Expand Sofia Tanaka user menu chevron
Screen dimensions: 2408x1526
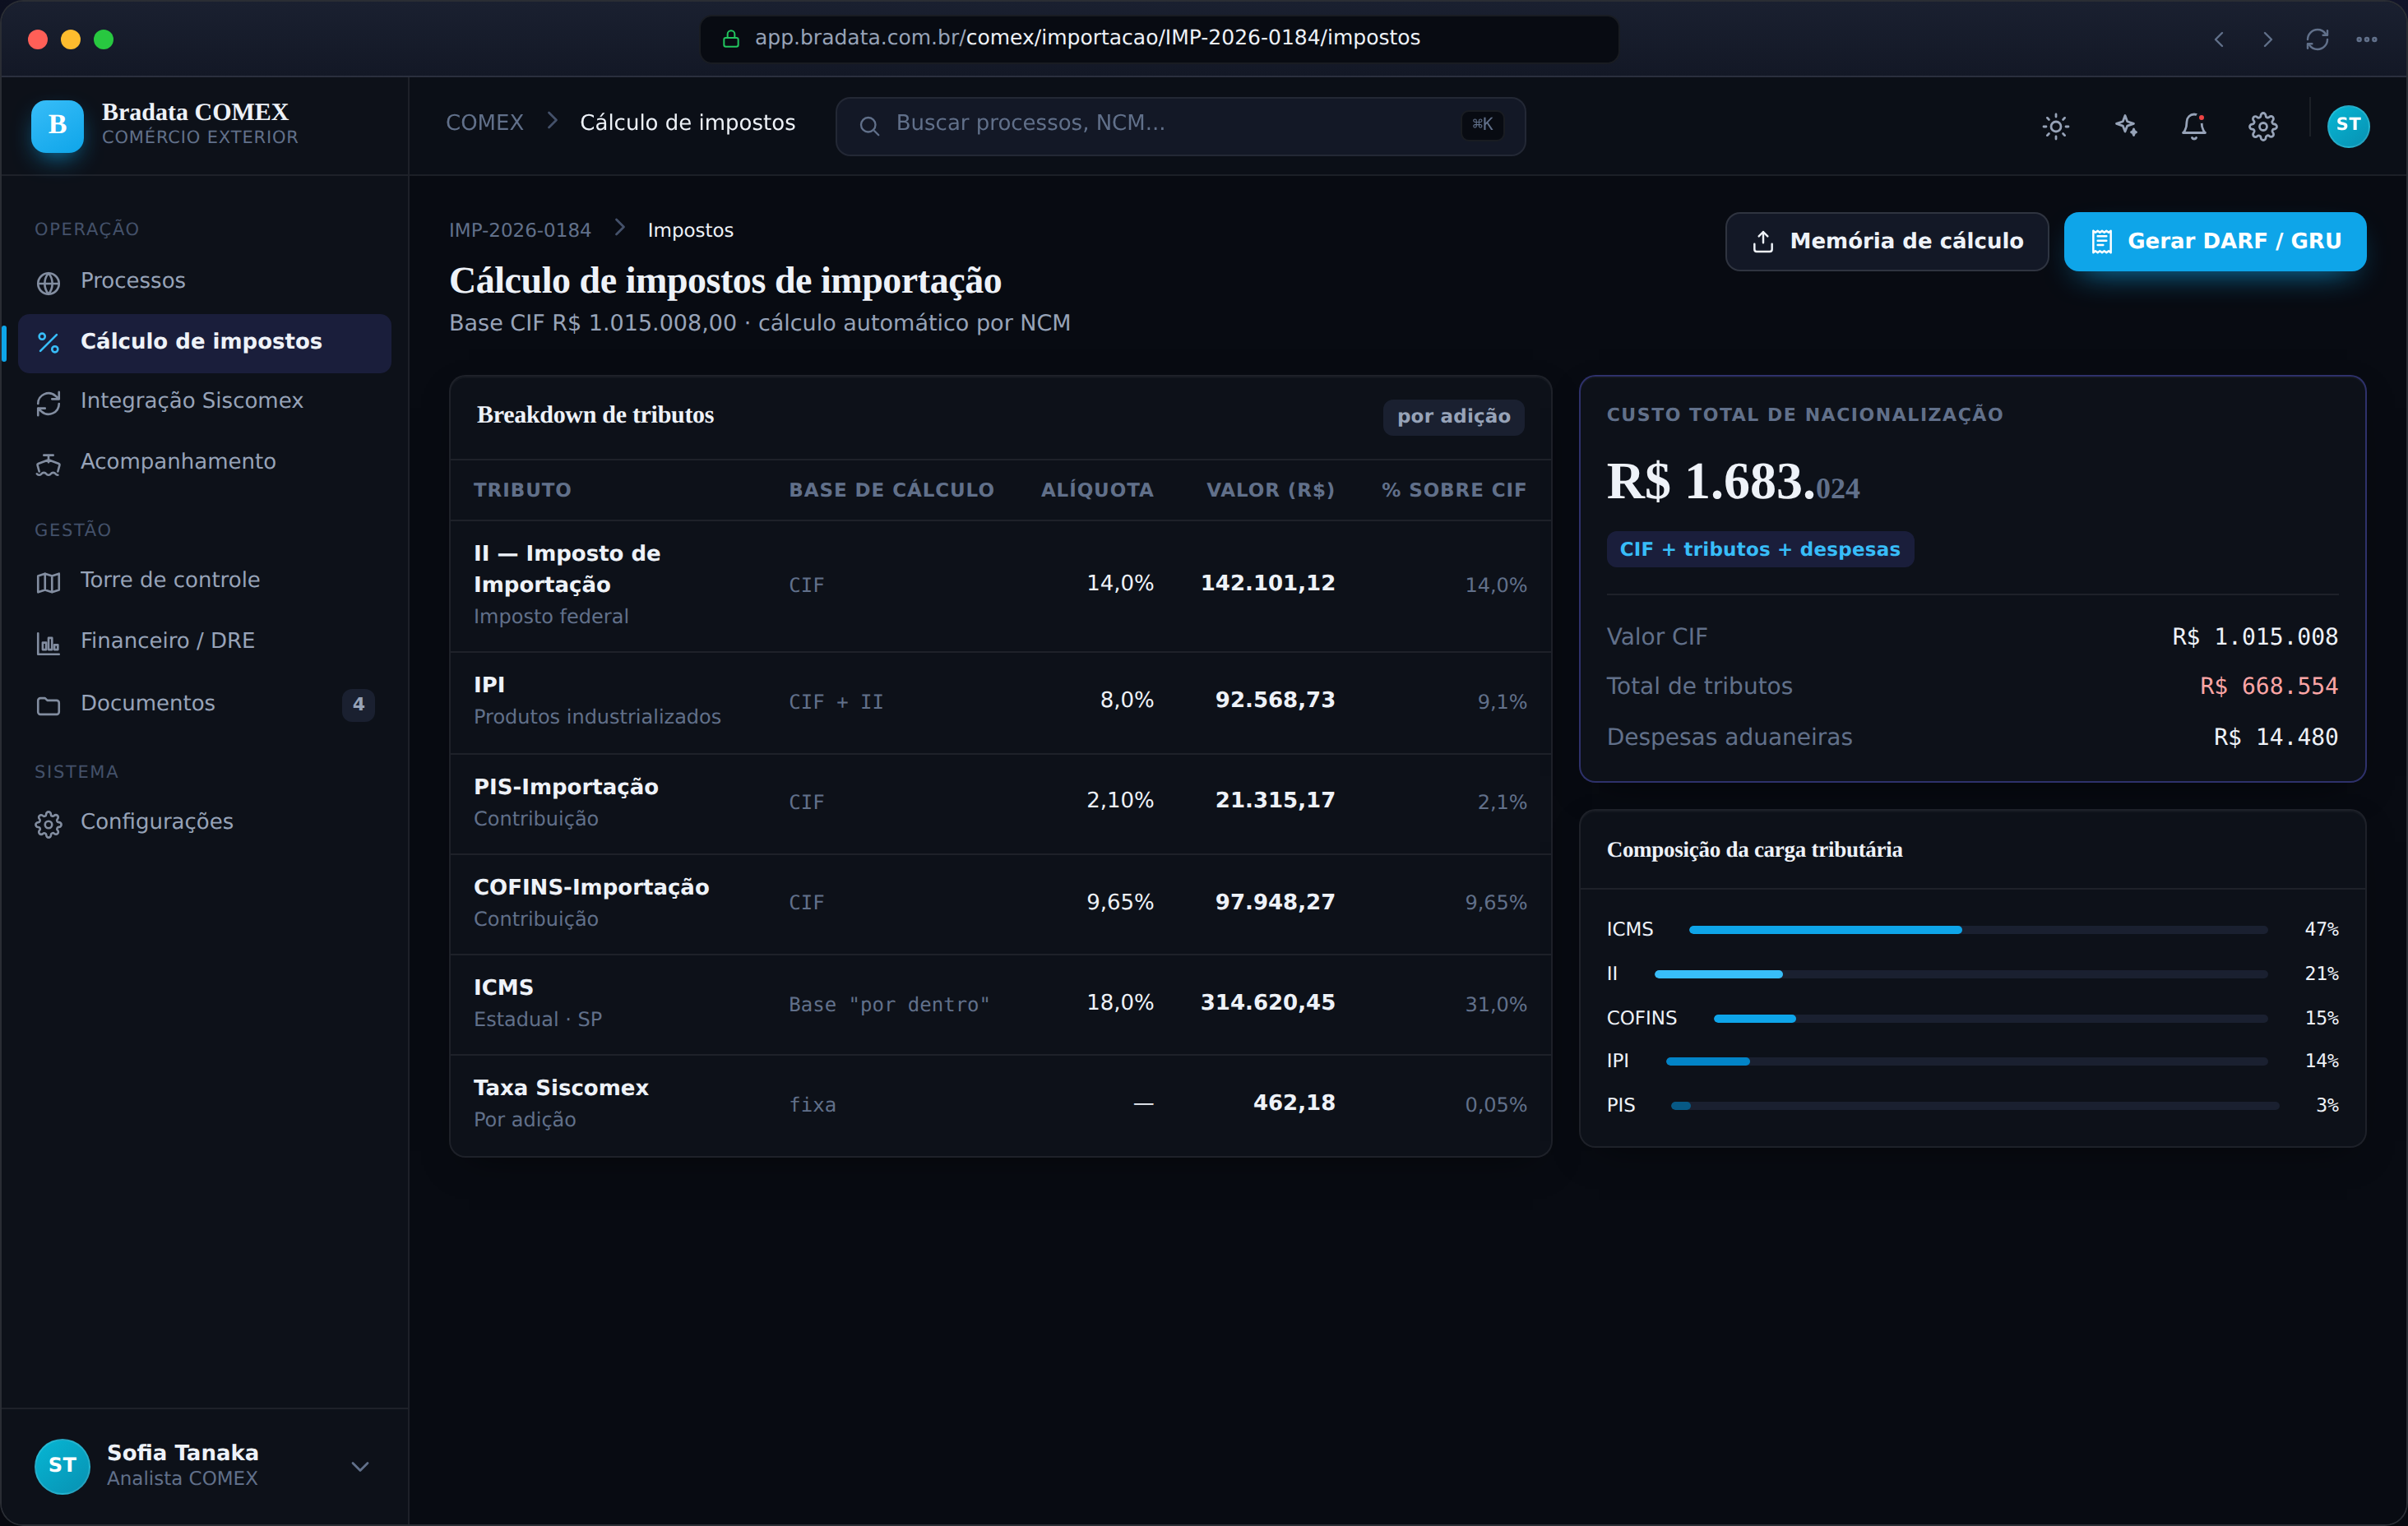(360, 1466)
